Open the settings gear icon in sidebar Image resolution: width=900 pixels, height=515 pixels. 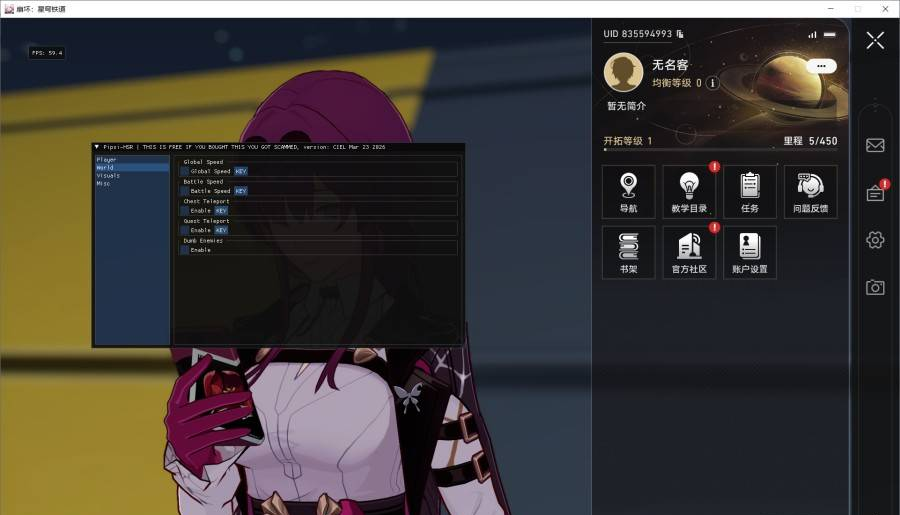click(875, 239)
